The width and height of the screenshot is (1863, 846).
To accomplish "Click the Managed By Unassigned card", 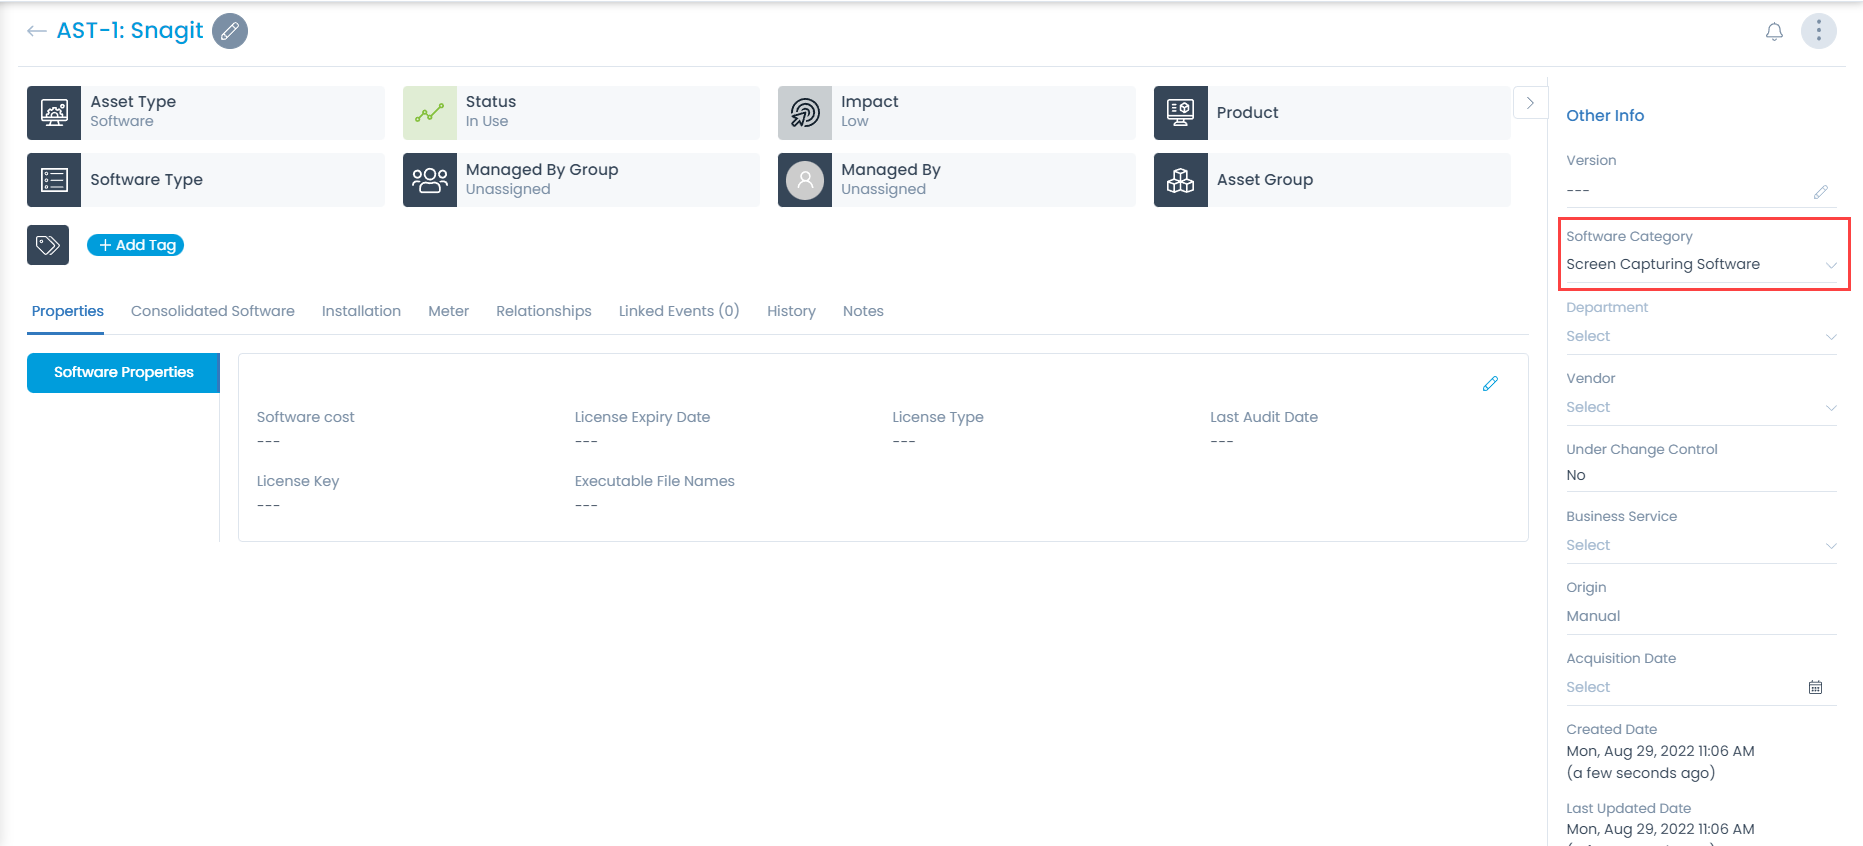I will [x=957, y=180].
